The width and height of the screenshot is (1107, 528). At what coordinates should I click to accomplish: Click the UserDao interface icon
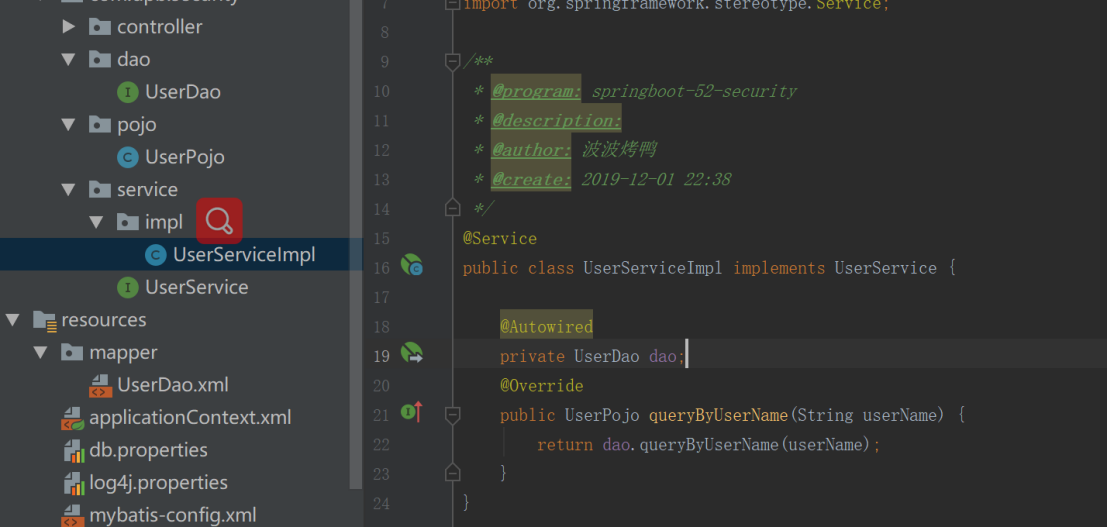tap(127, 92)
